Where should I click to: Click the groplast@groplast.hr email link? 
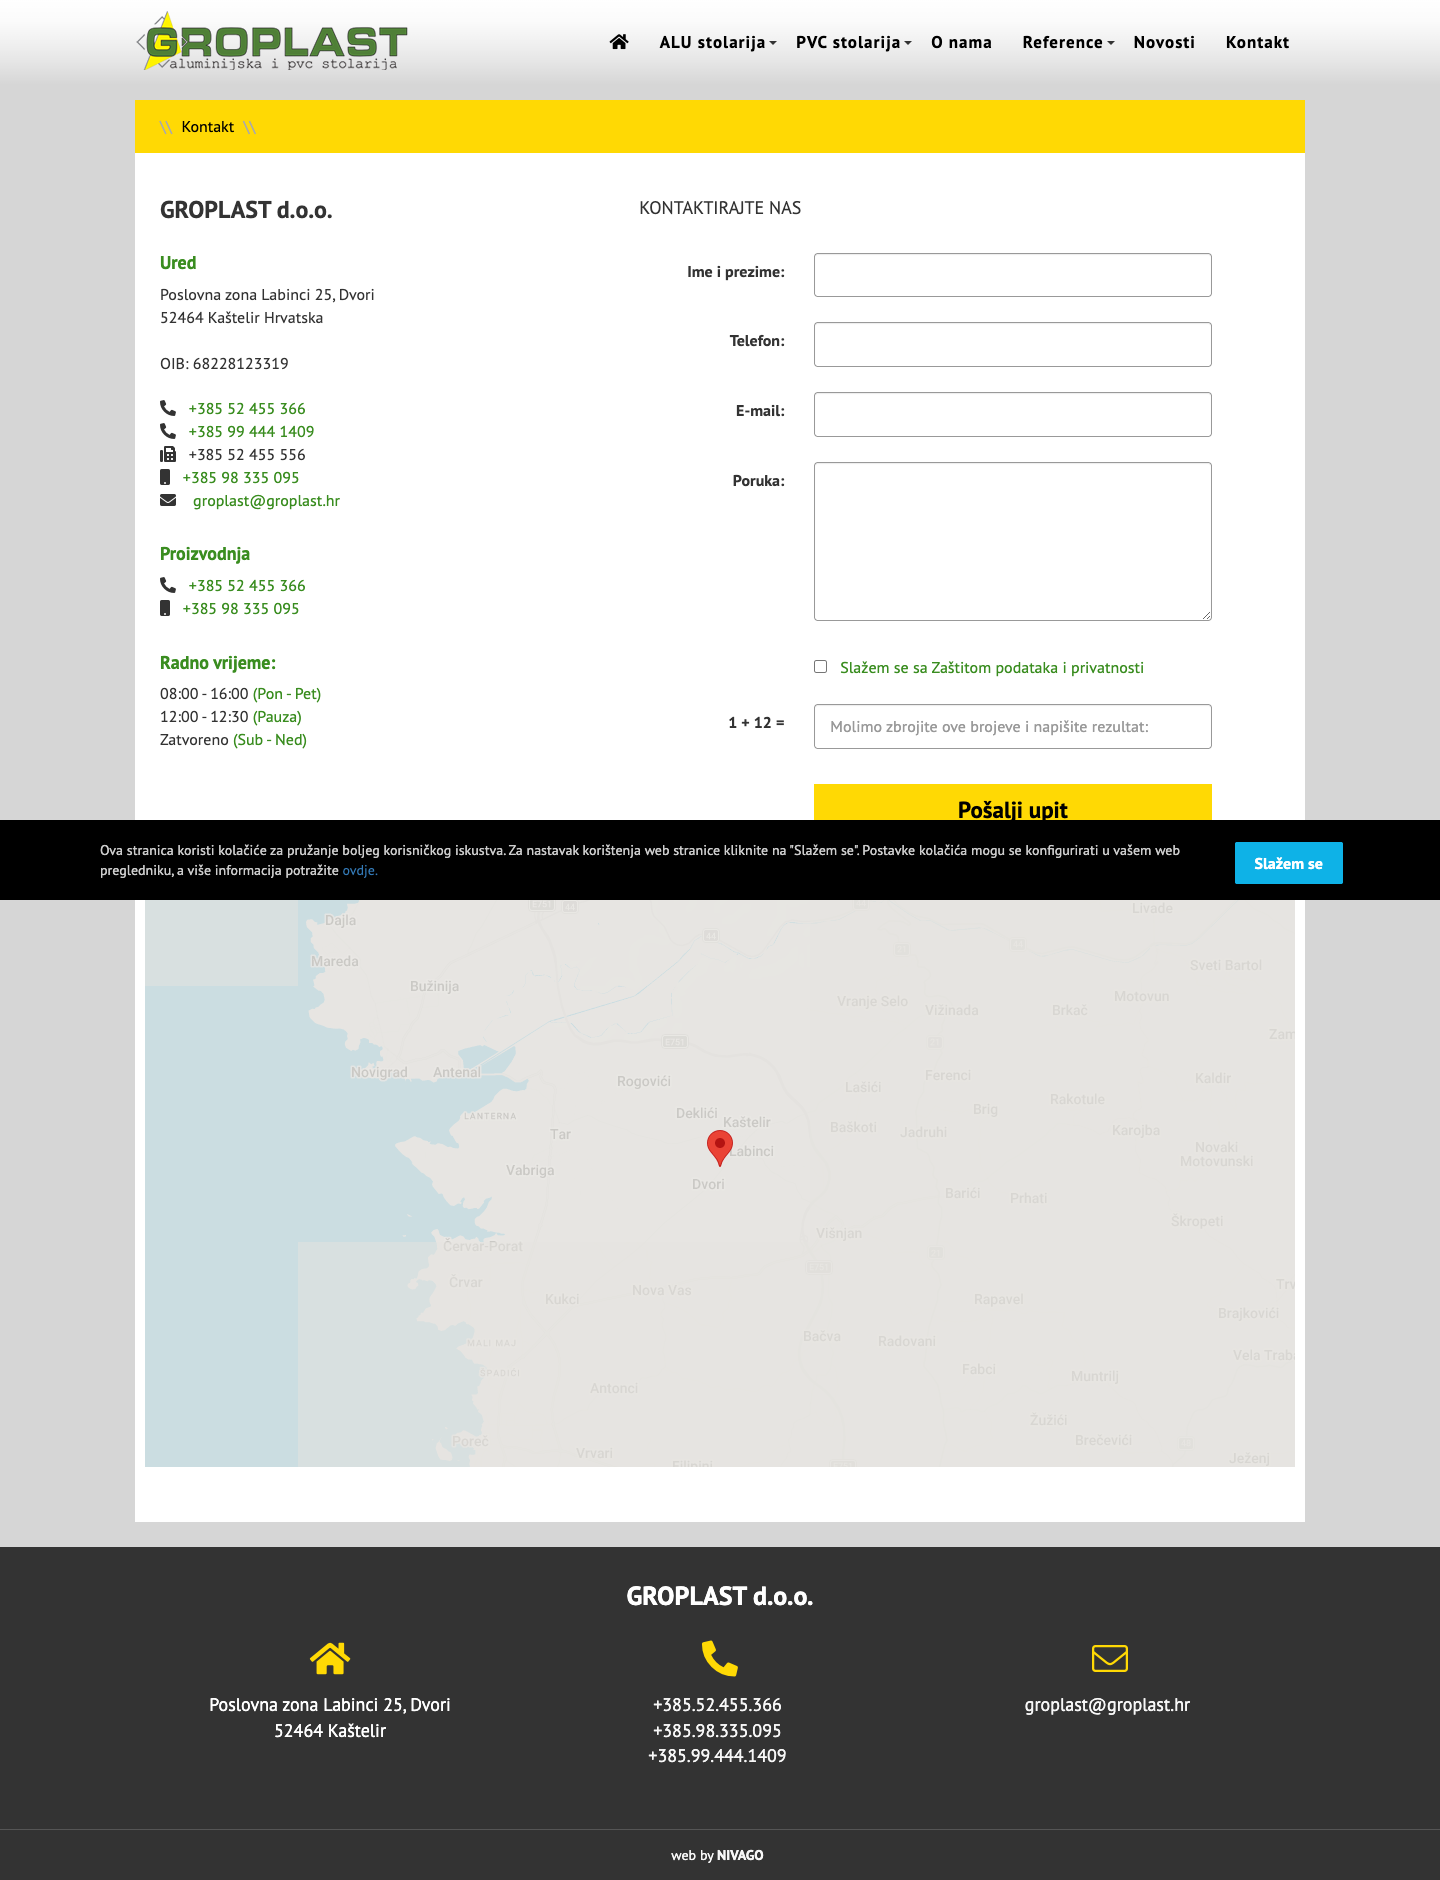pos(266,500)
